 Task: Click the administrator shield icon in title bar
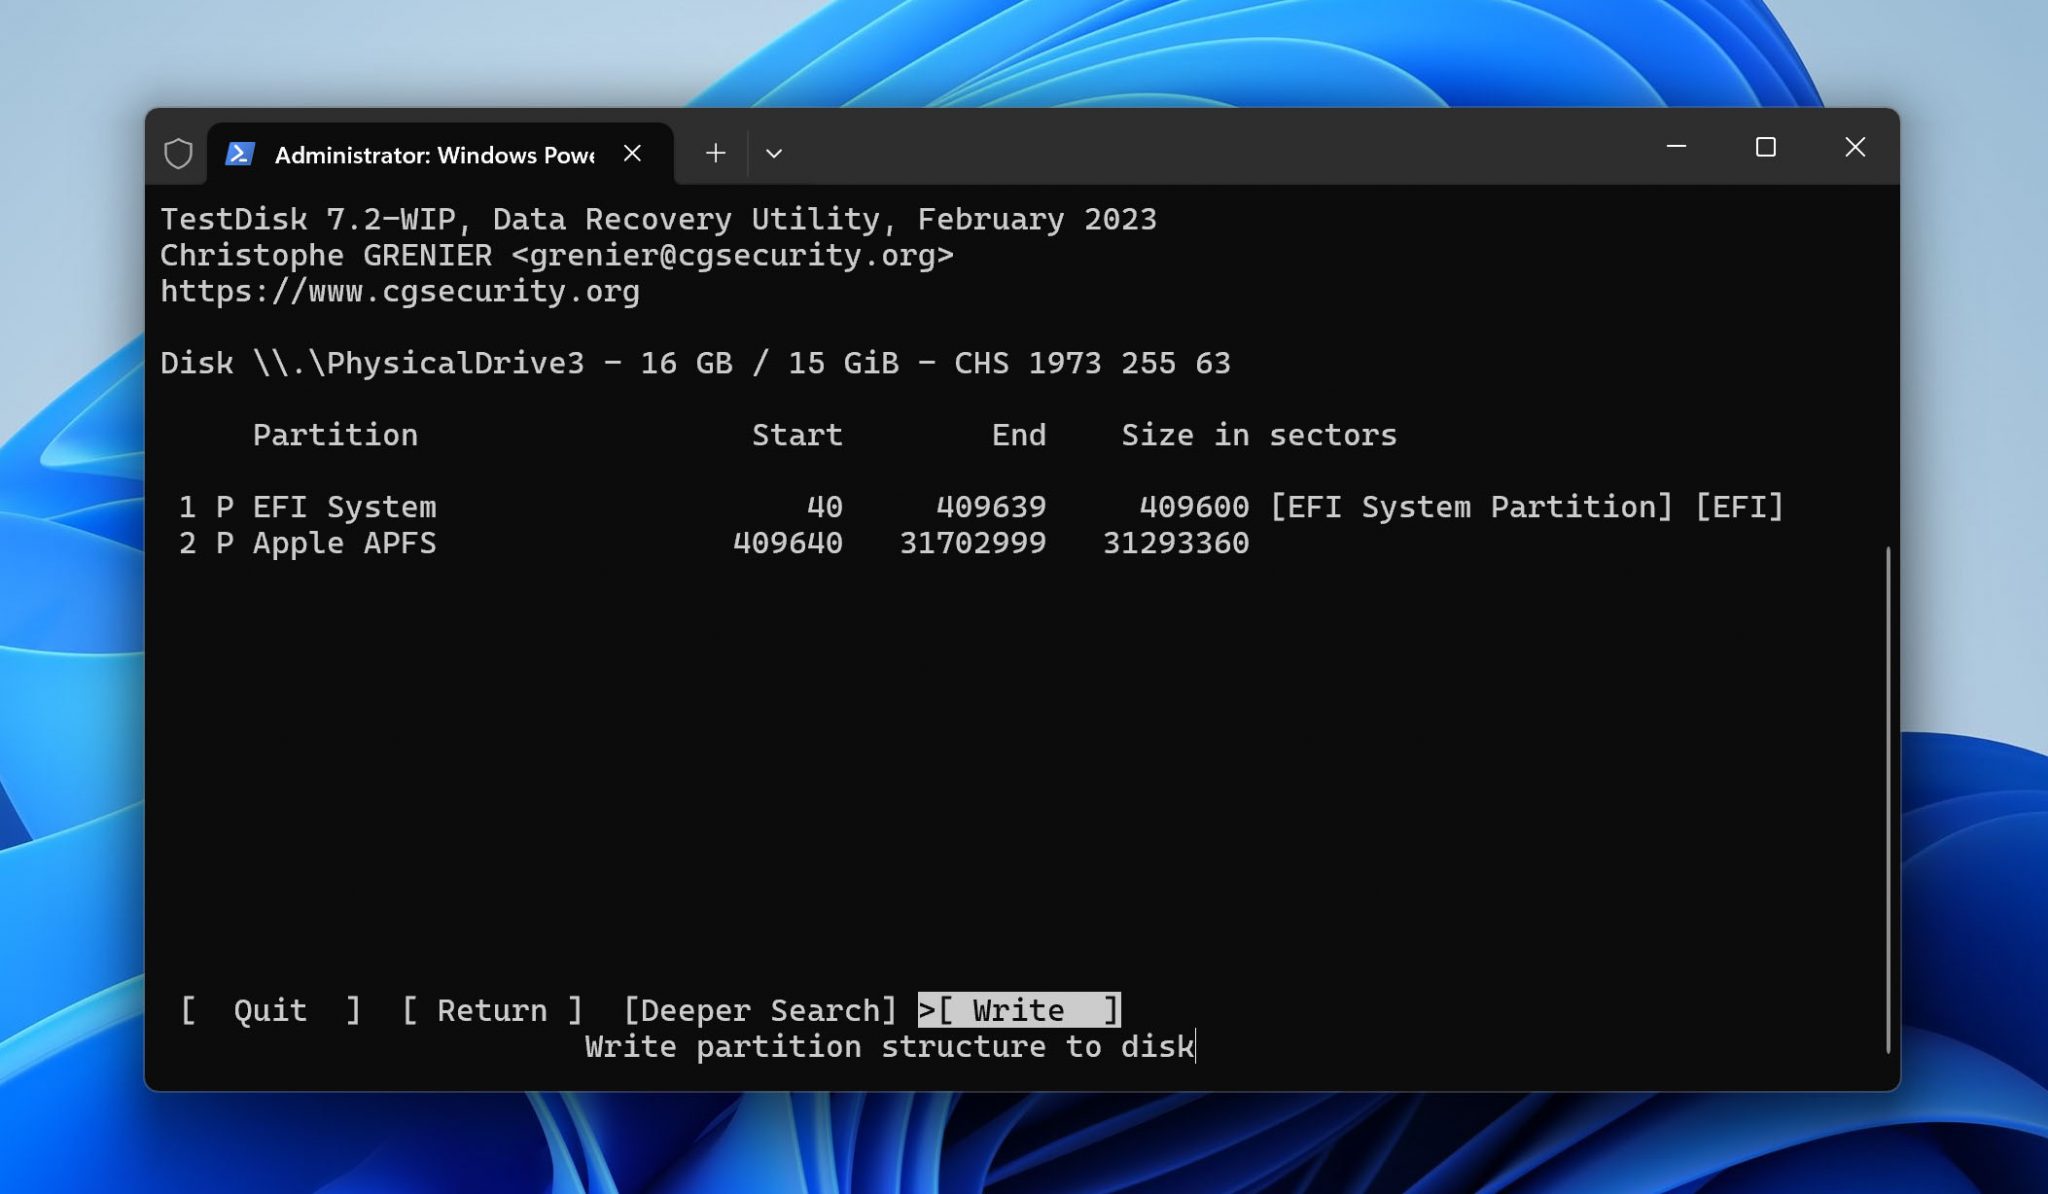(178, 154)
